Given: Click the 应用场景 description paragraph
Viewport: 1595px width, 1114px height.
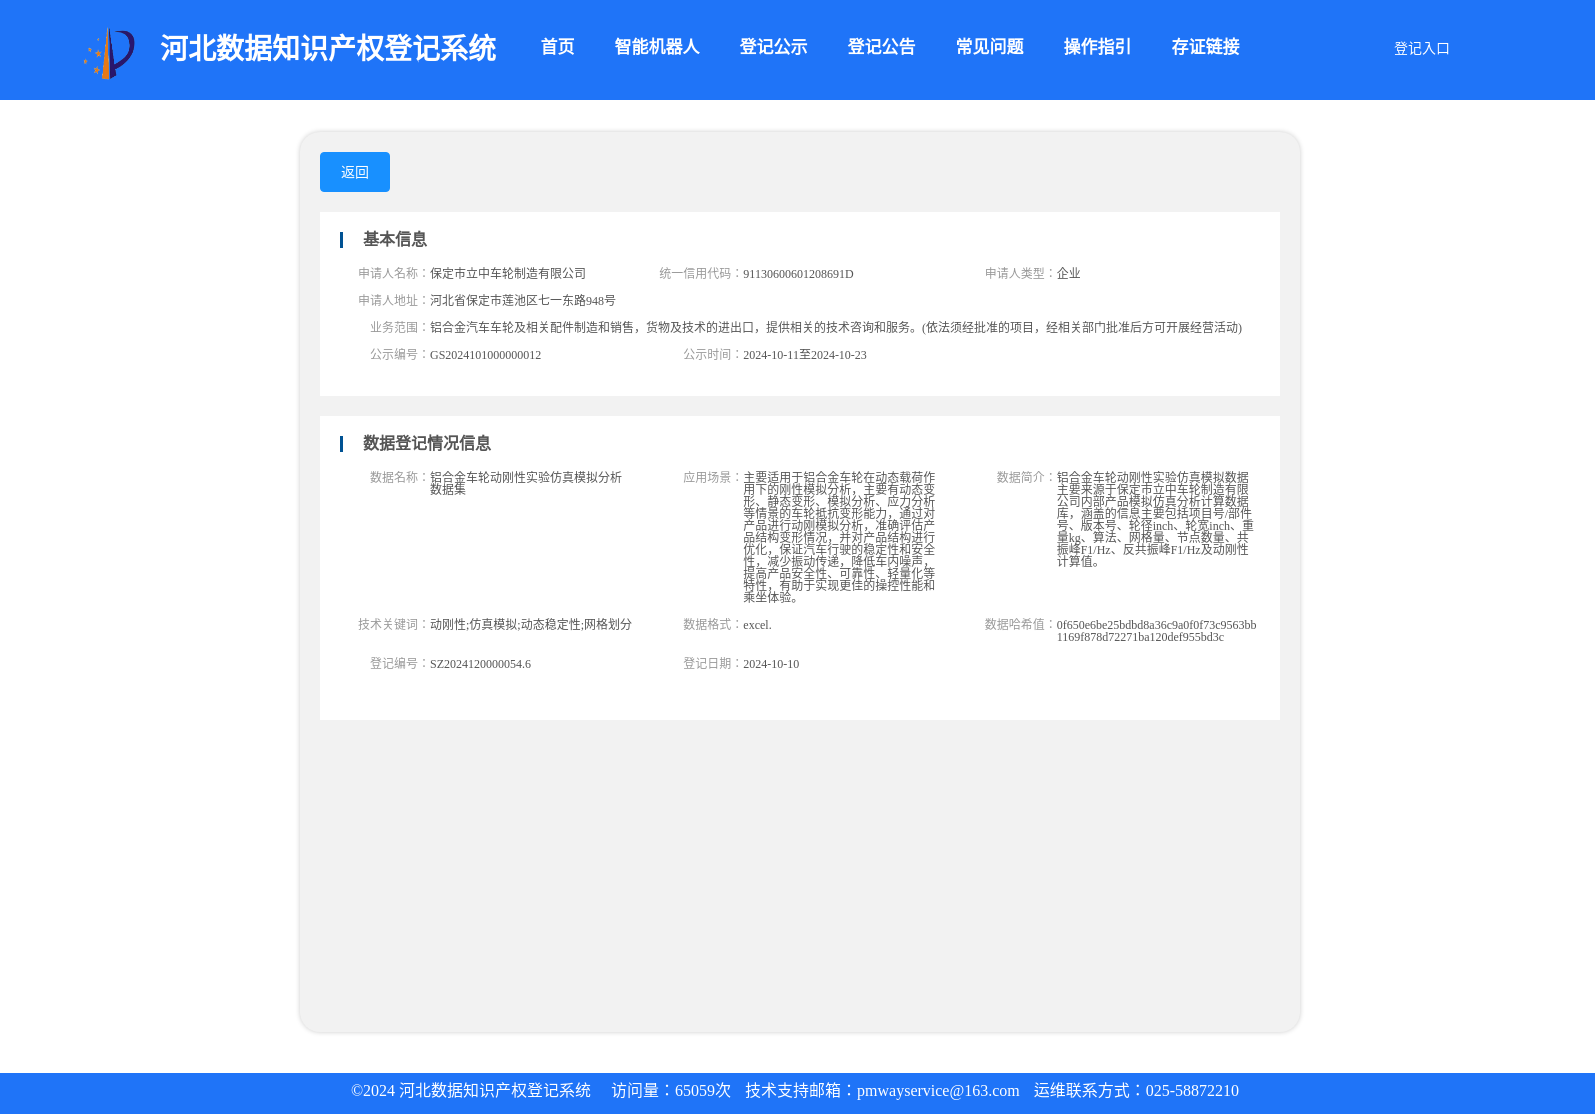Looking at the screenshot, I should click(x=840, y=537).
